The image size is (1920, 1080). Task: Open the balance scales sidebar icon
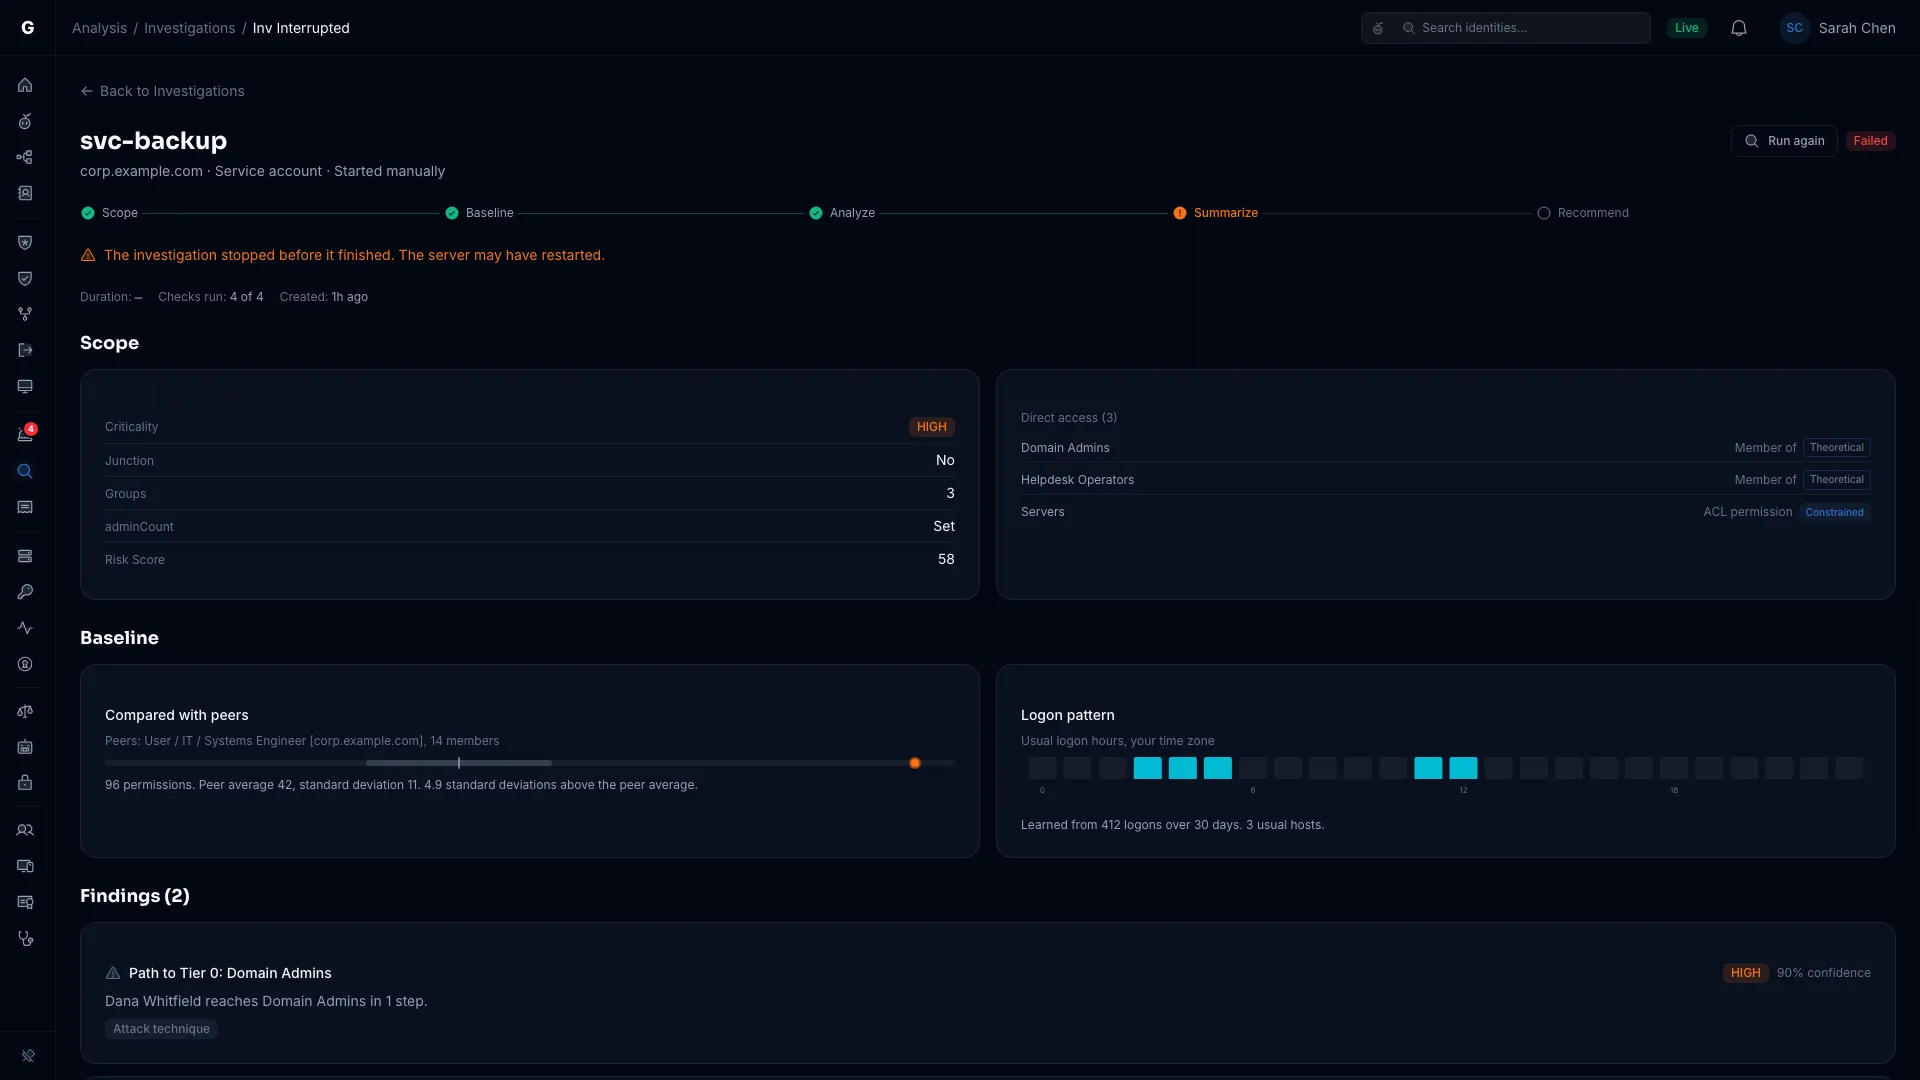click(25, 711)
